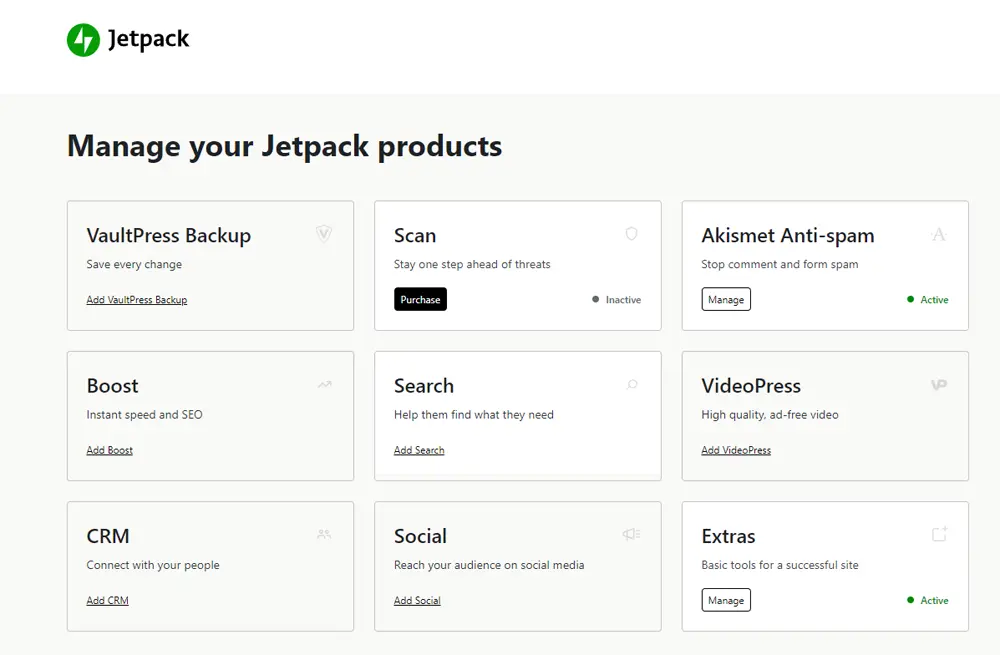The width and height of the screenshot is (1000, 655).
Task: Click the Inactive status label on Scan
Action: pos(623,300)
